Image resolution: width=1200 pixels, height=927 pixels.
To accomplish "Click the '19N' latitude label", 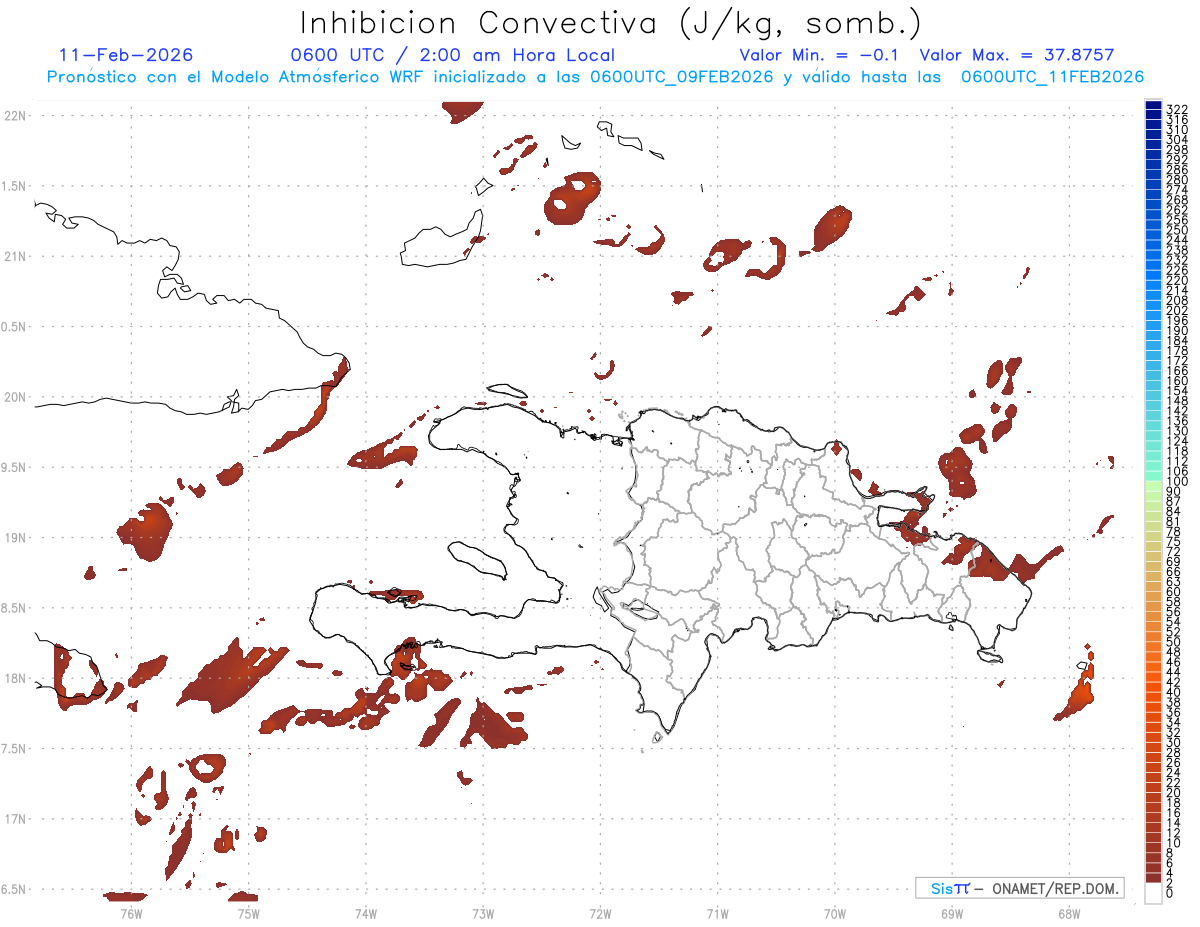I will click(x=15, y=538).
